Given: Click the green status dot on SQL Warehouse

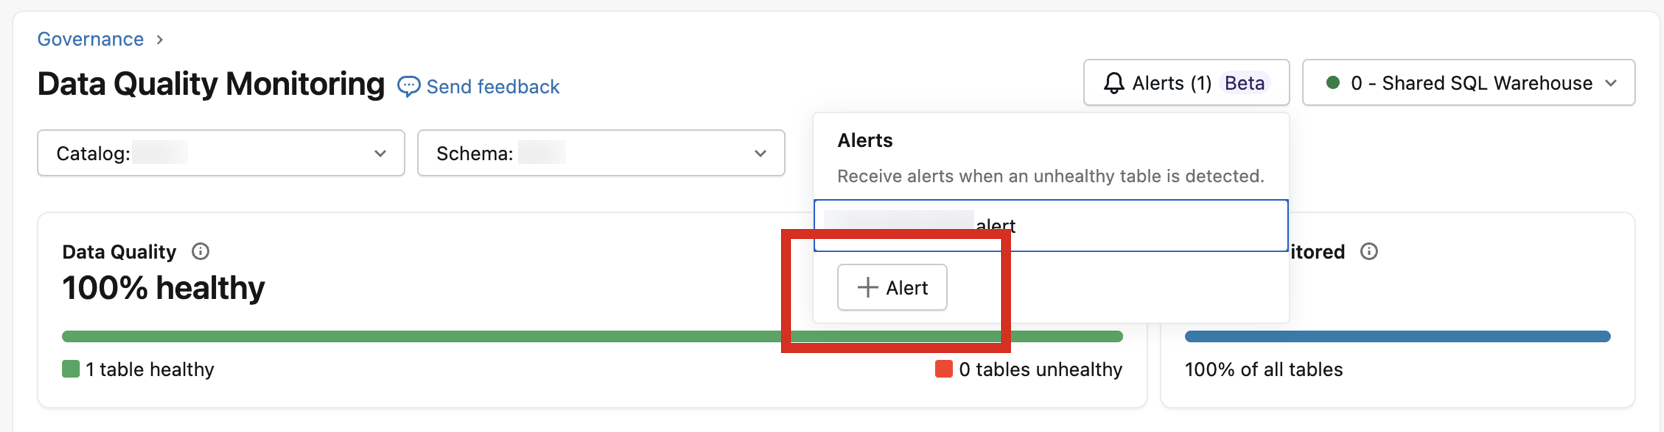Looking at the screenshot, I should [1332, 83].
